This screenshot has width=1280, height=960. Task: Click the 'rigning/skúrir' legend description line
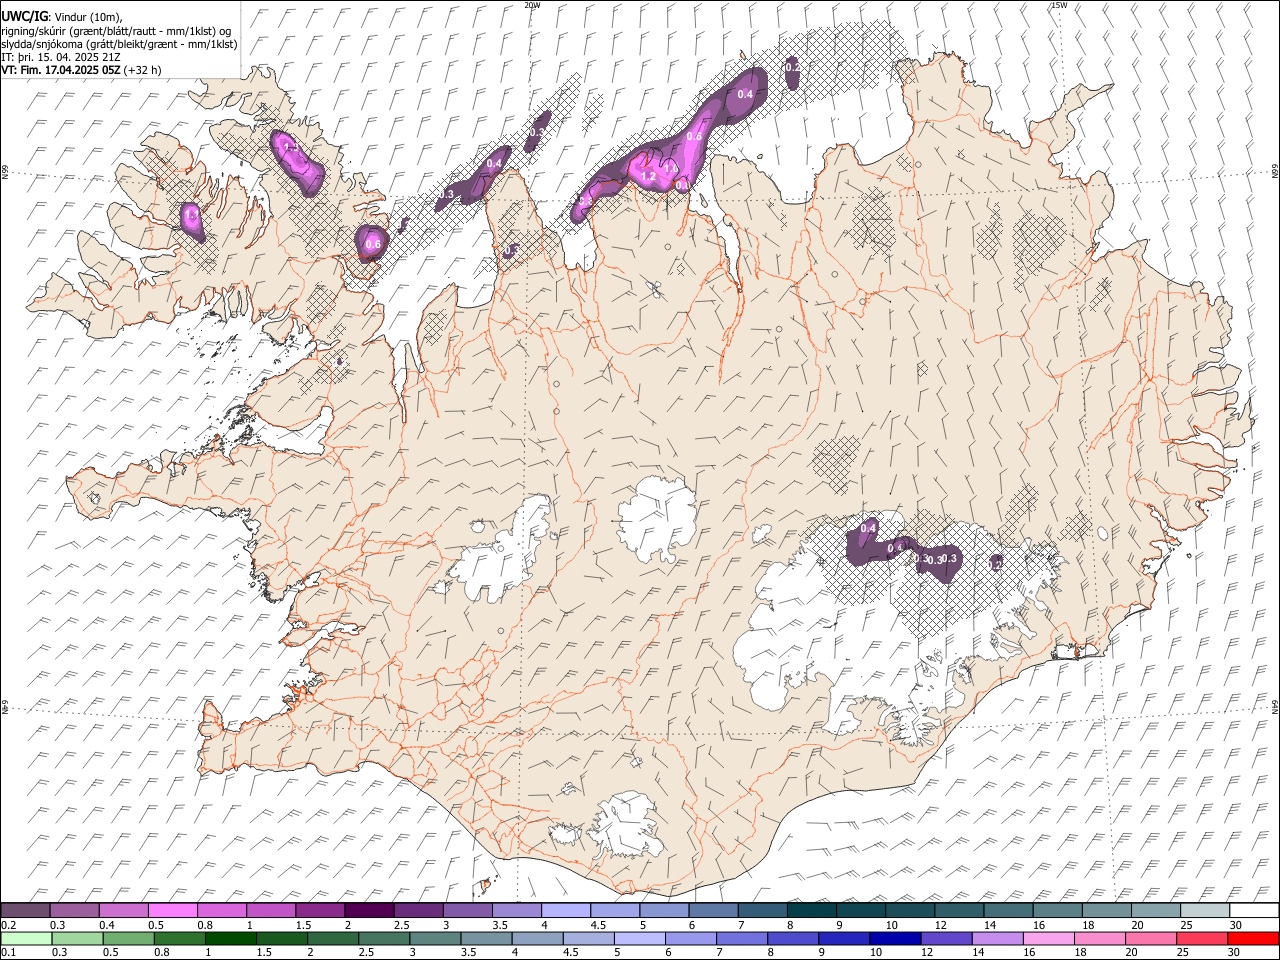click(x=116, y=31)
